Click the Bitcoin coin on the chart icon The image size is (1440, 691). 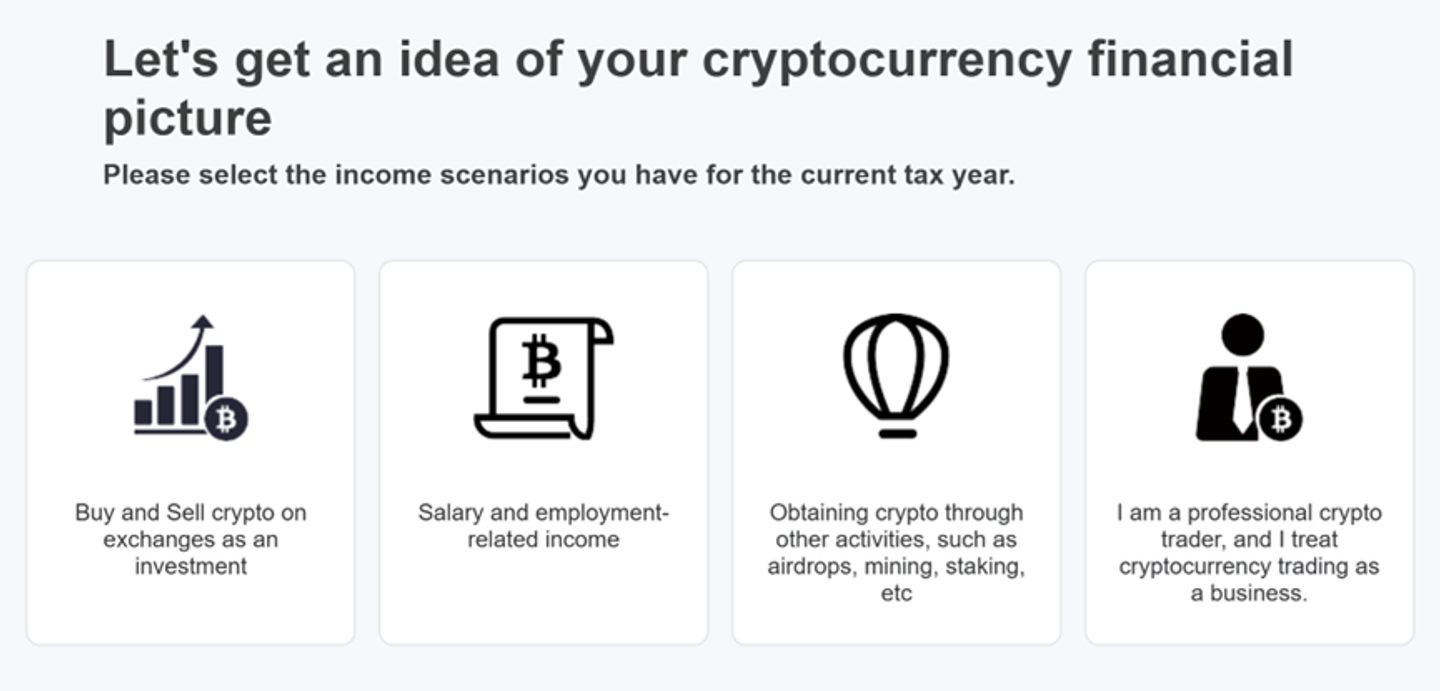tap(226, 419)
